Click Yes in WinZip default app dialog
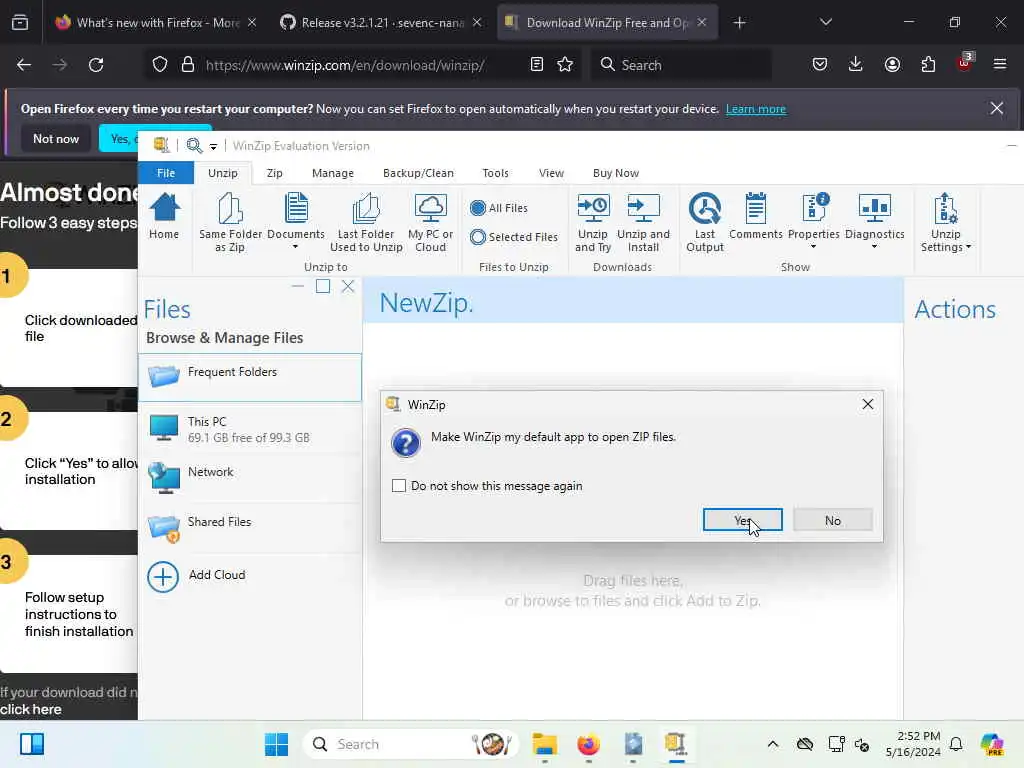 tap(743, 520)
